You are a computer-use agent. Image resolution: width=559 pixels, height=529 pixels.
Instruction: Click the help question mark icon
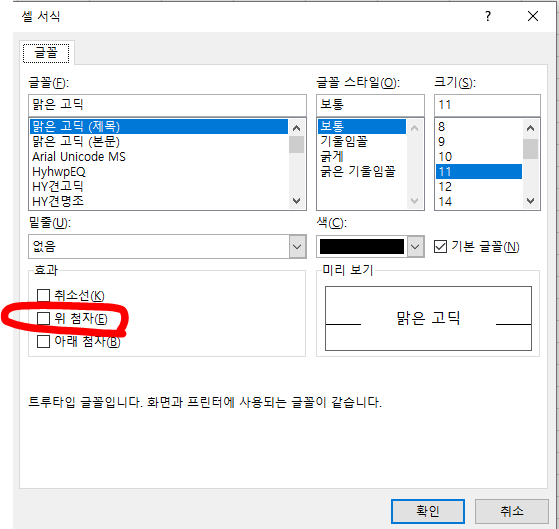tap(488, 16)
